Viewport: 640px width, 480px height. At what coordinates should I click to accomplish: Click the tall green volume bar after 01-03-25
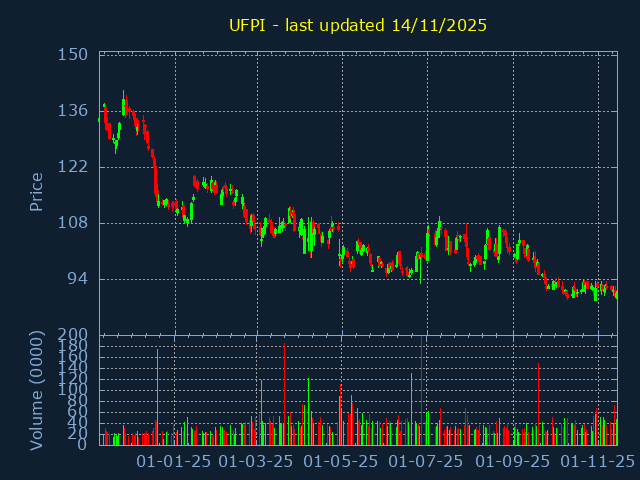click(x=308, y=412)
